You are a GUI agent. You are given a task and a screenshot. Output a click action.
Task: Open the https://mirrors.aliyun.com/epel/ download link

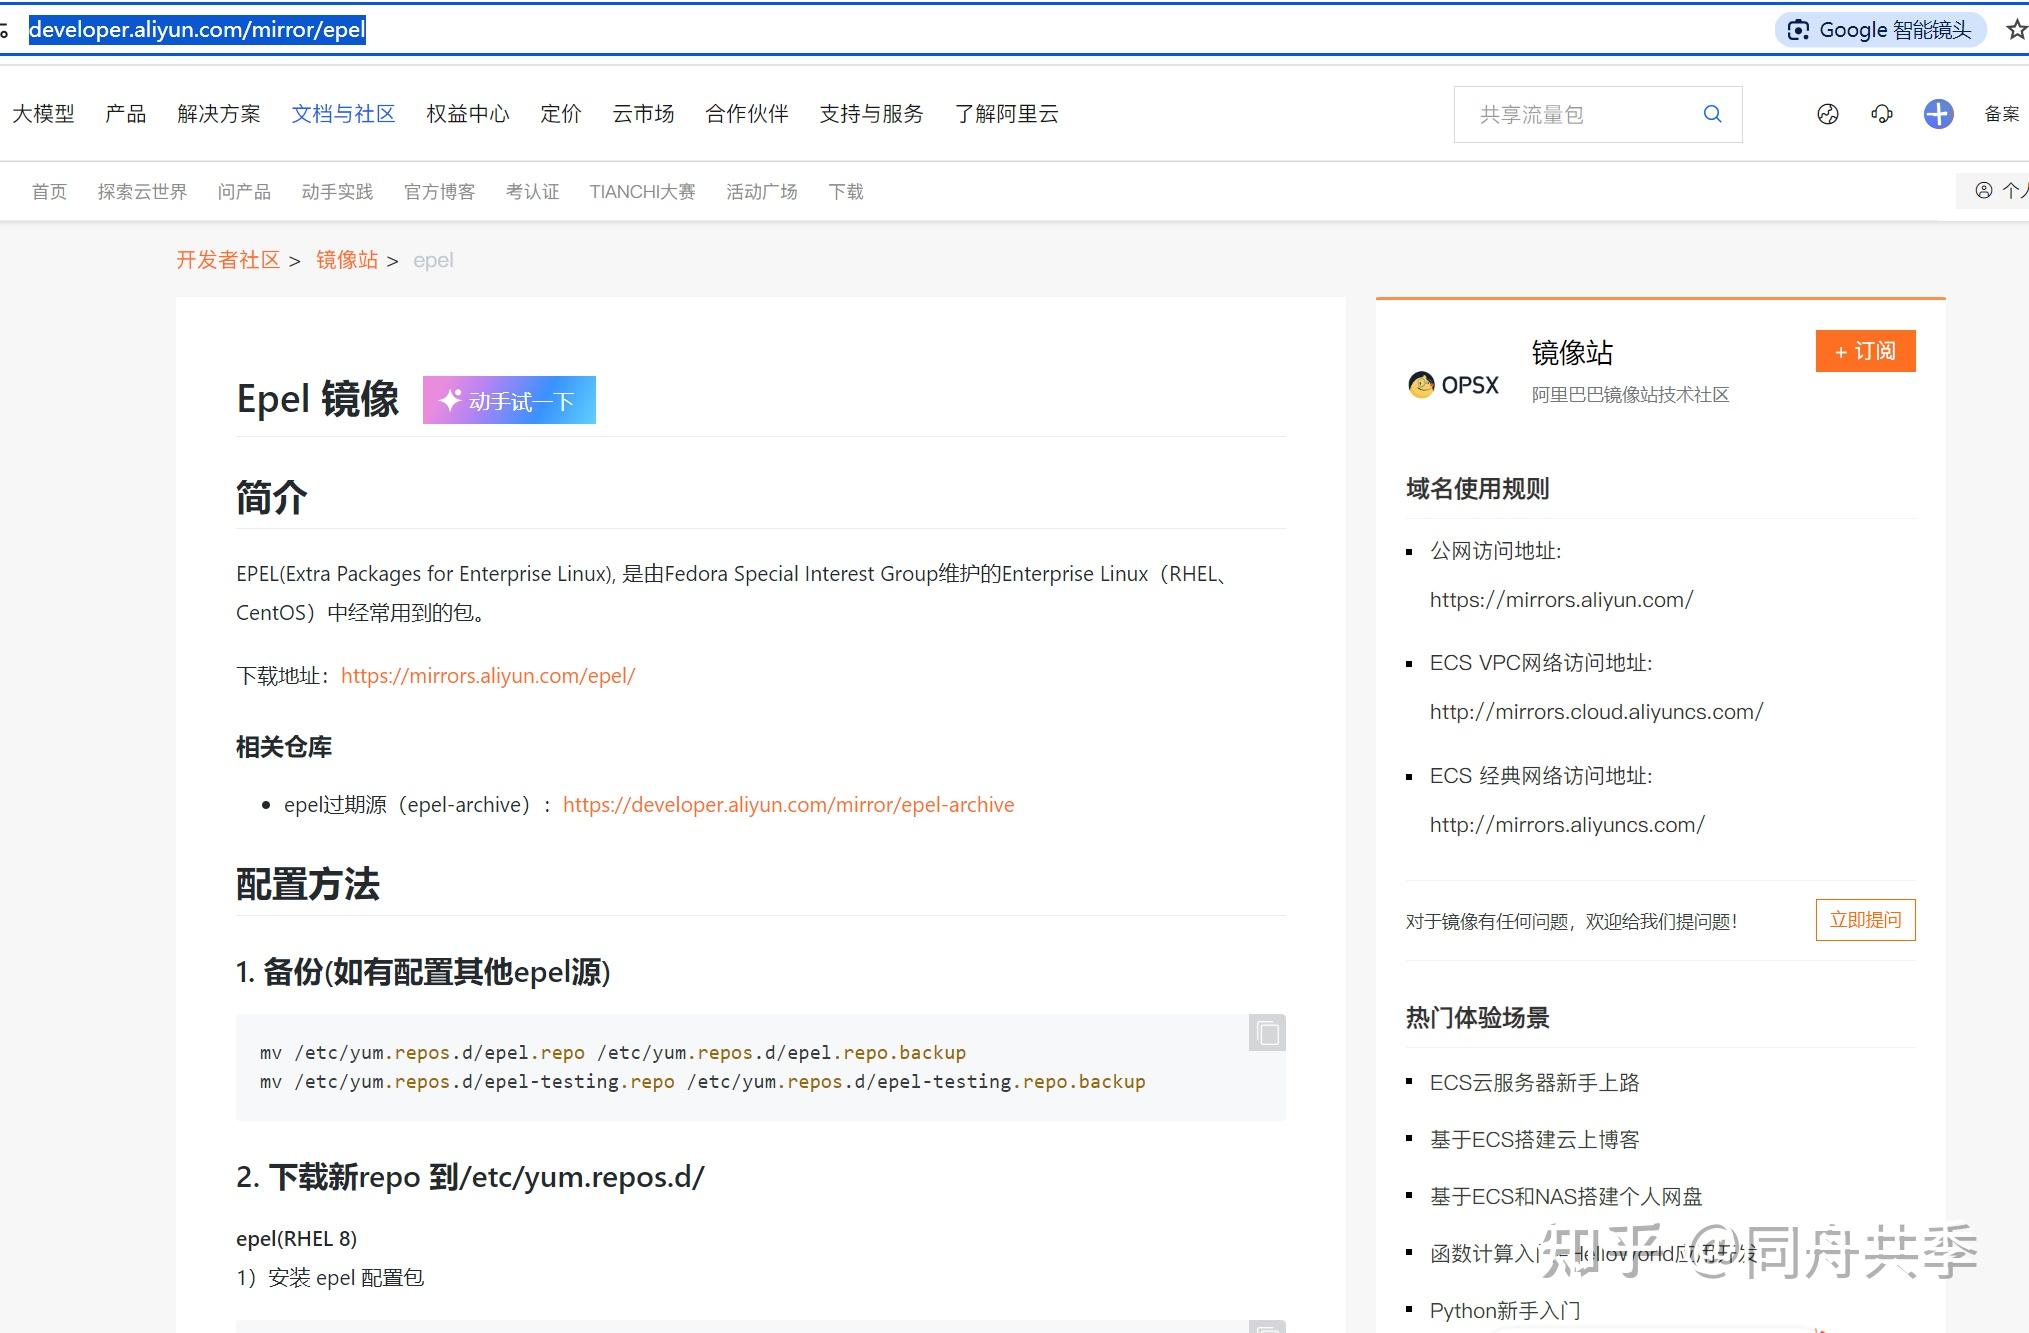[488, 676]
